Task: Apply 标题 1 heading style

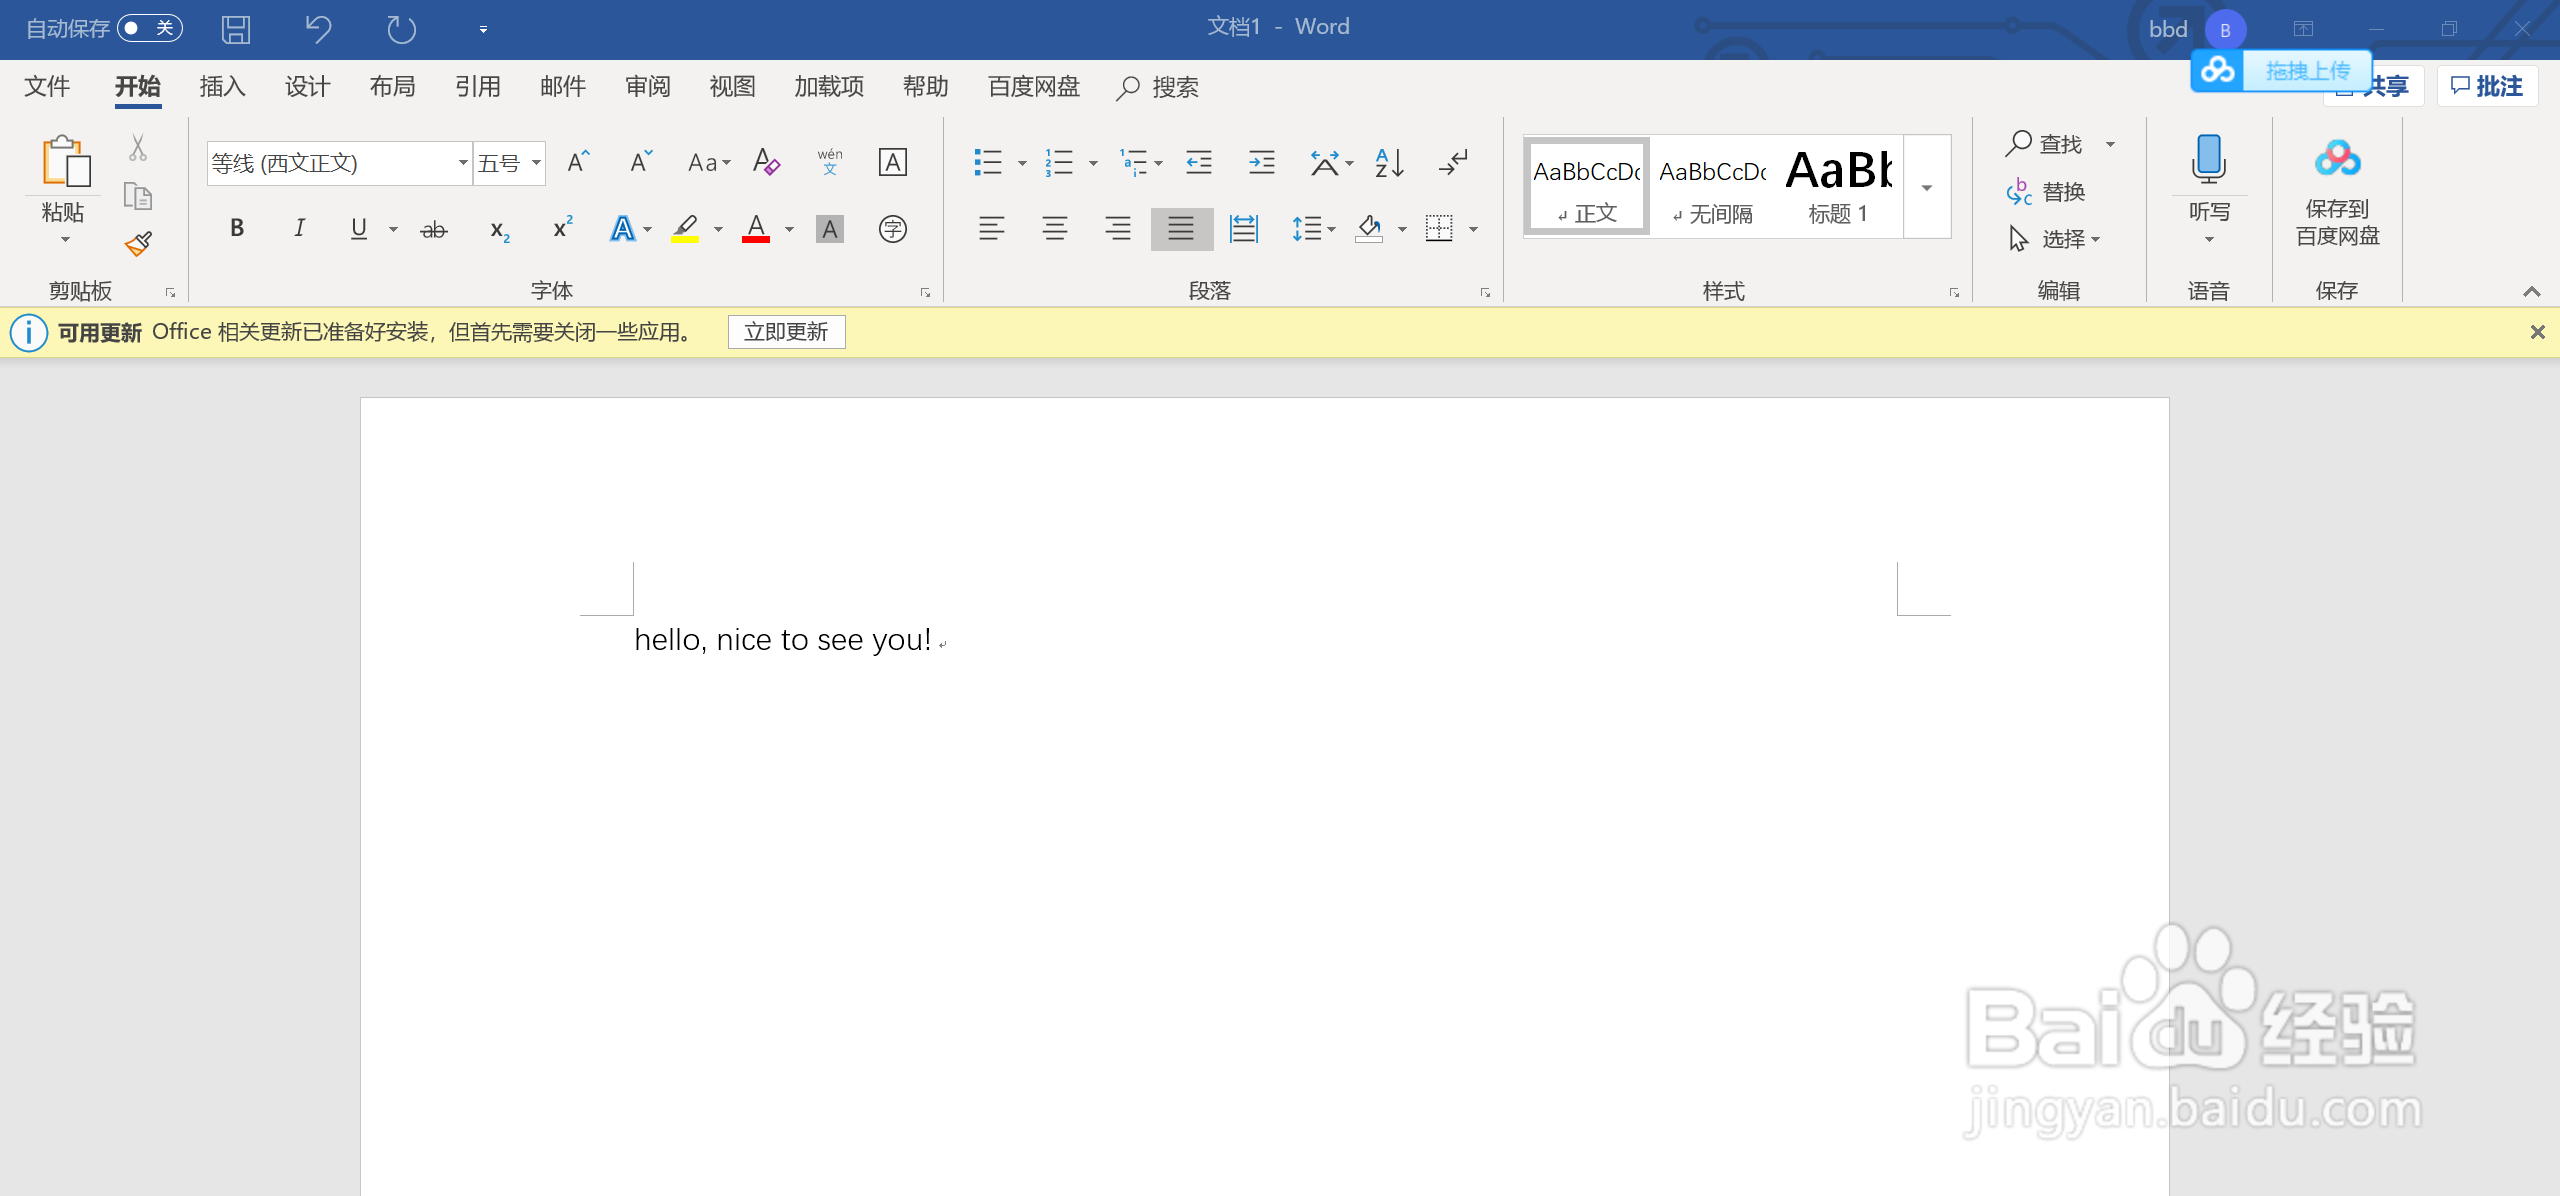Action: coord(1838,187)
